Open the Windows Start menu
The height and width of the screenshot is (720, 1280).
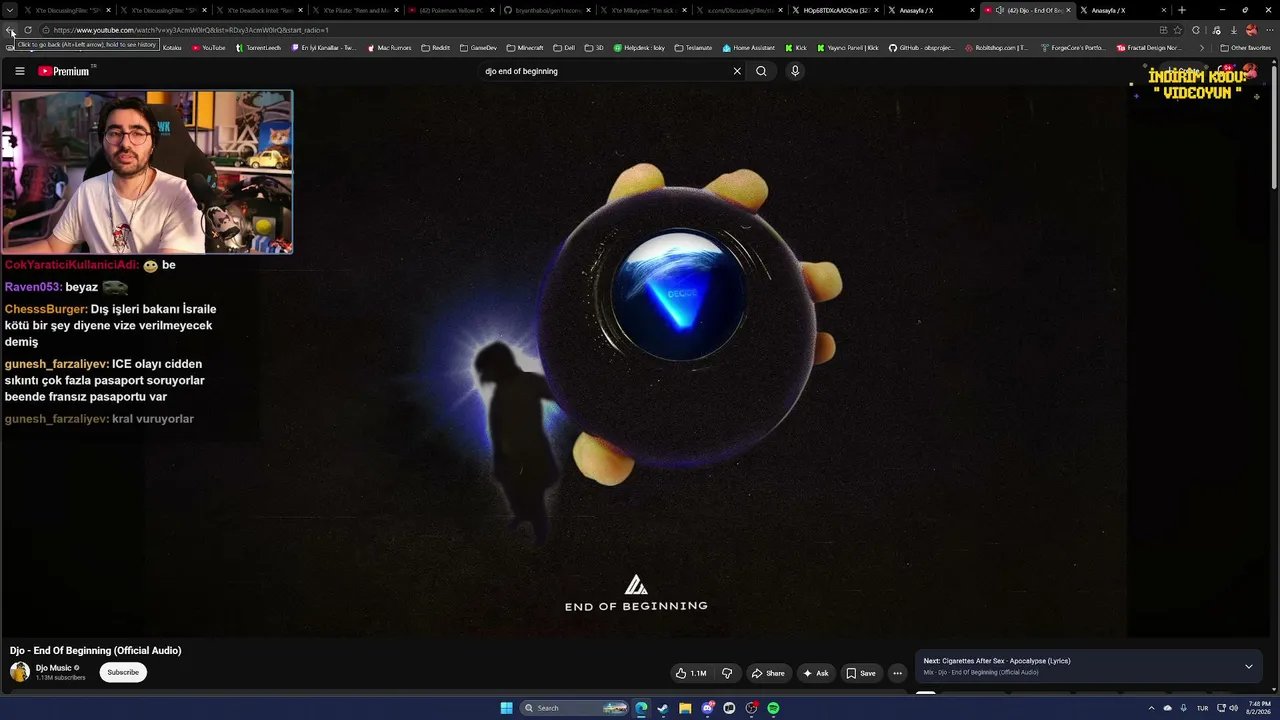tap(506, 708)
